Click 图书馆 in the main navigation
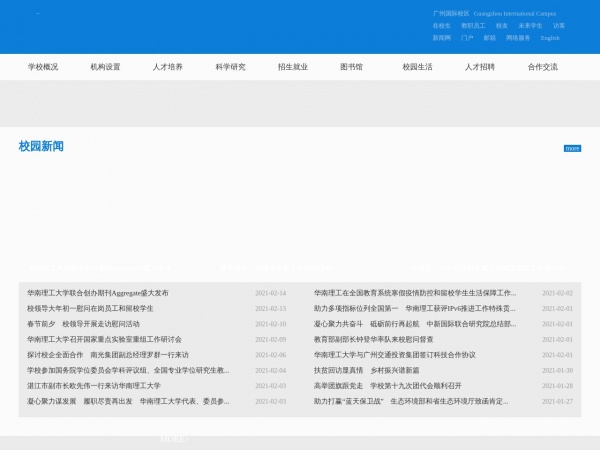This screenshot has width=600, height=450. pos(352,67)
